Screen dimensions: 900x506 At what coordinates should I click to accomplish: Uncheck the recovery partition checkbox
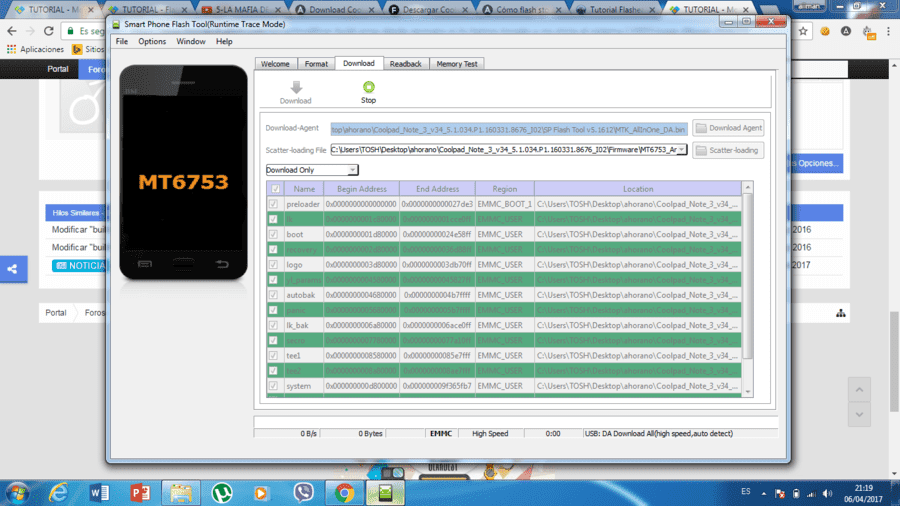click(273, 250)
